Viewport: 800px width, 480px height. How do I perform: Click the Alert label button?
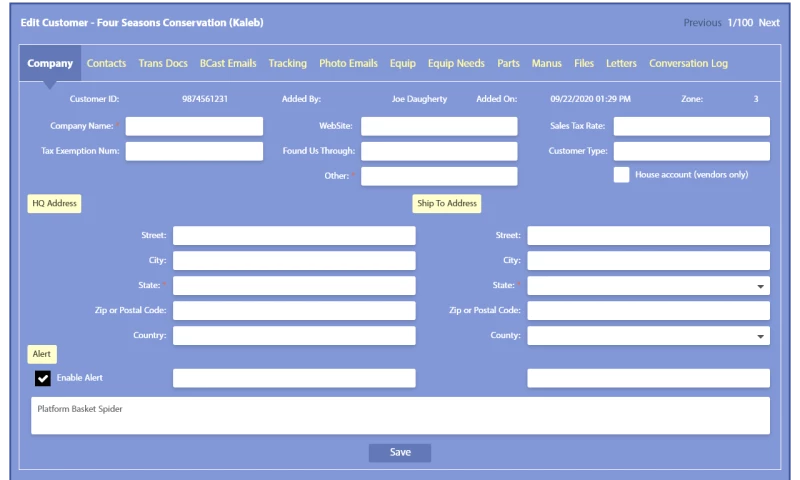click(x=42, y=354)
